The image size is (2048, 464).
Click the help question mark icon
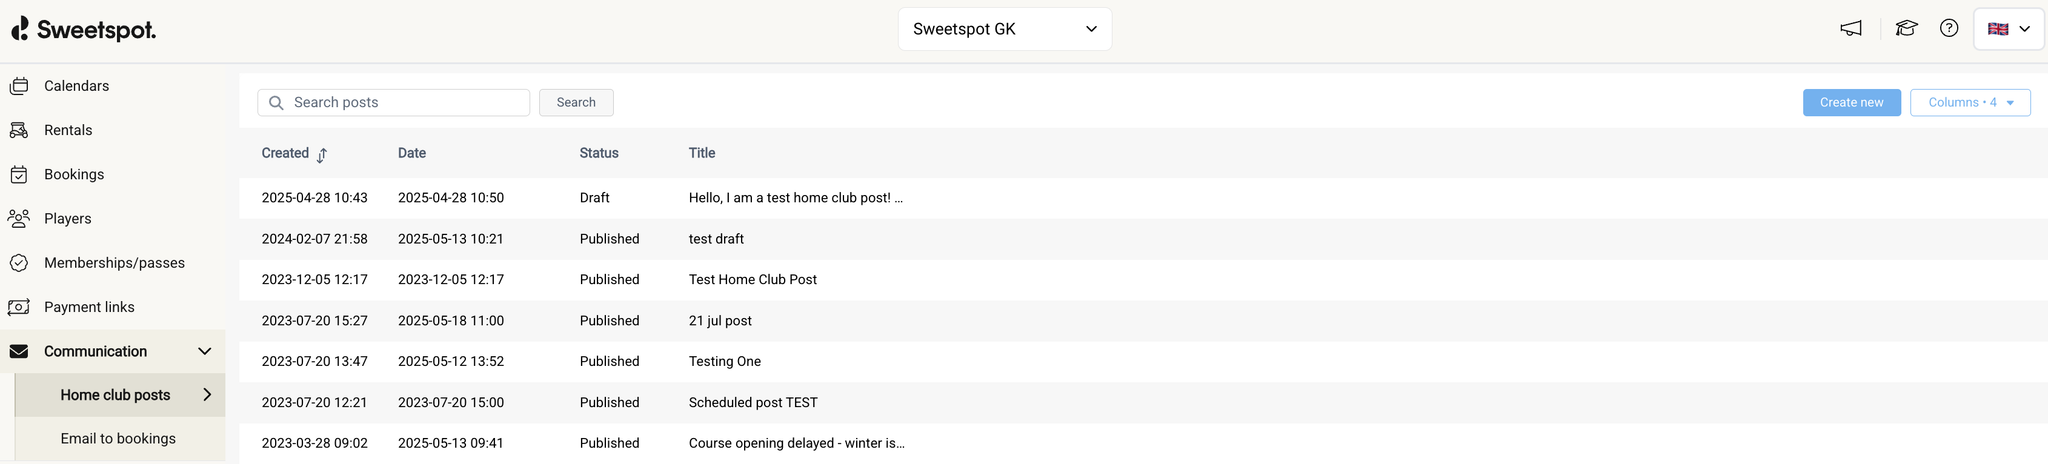tap(1949, 29)
